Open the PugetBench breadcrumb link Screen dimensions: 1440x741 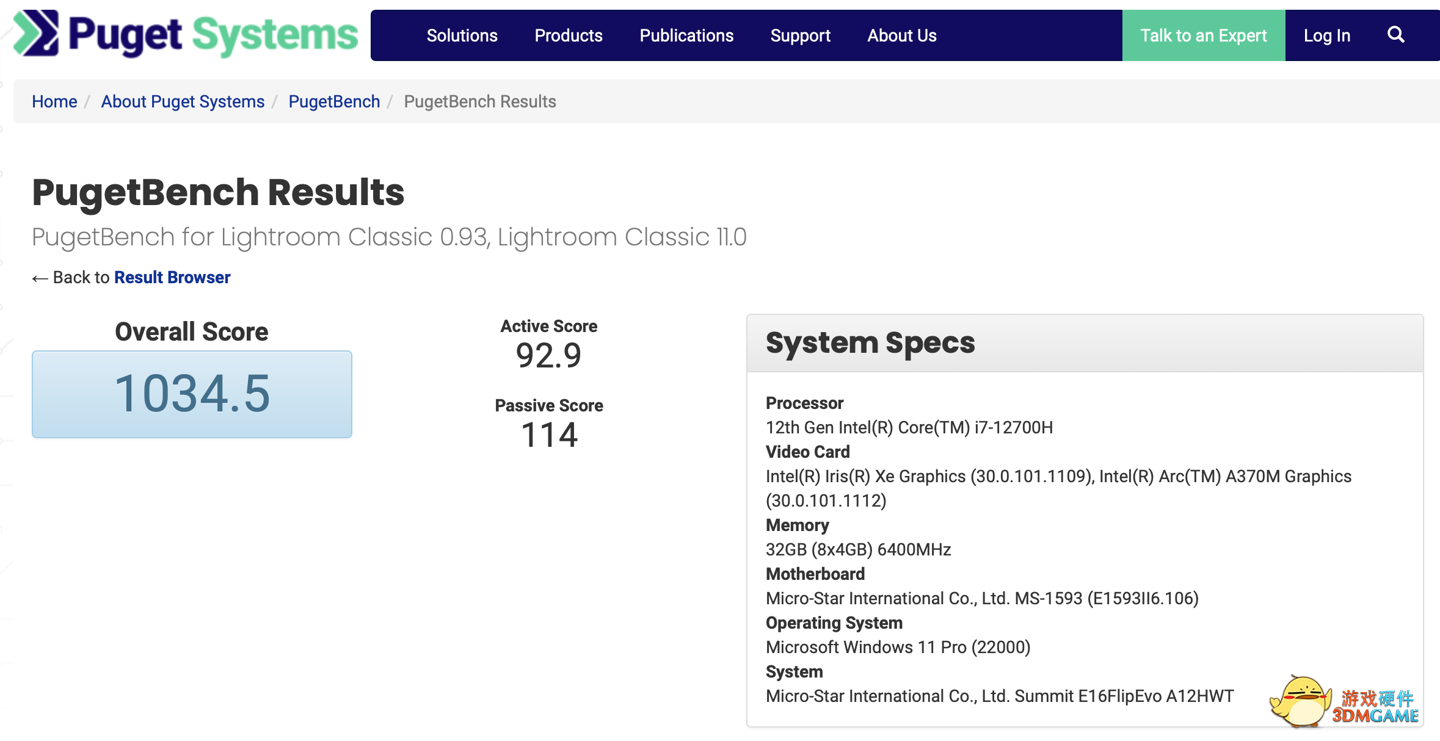click(x=334, y=102)
